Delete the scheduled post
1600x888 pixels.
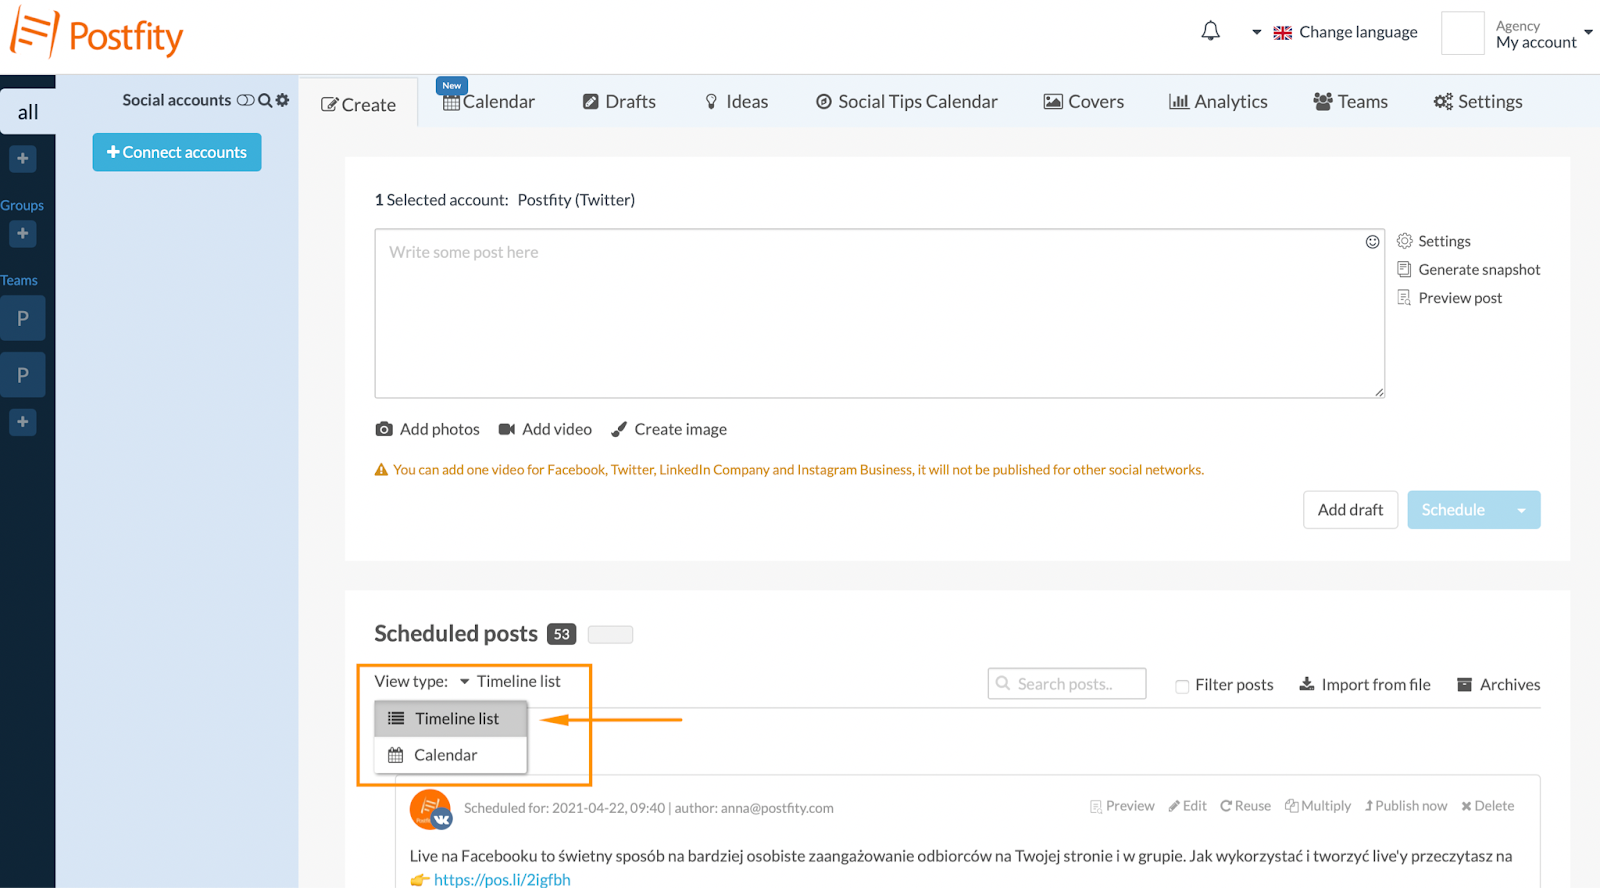pyautogui.click(x=1487, y=806)
